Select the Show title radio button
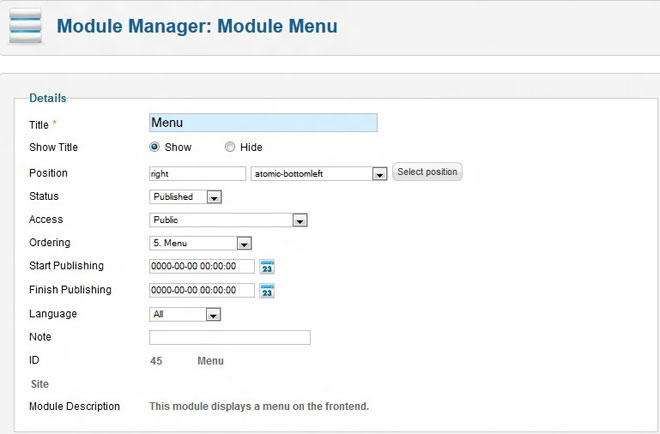The width and height of the screenshot is (660, 434). [x=155, y=147]
